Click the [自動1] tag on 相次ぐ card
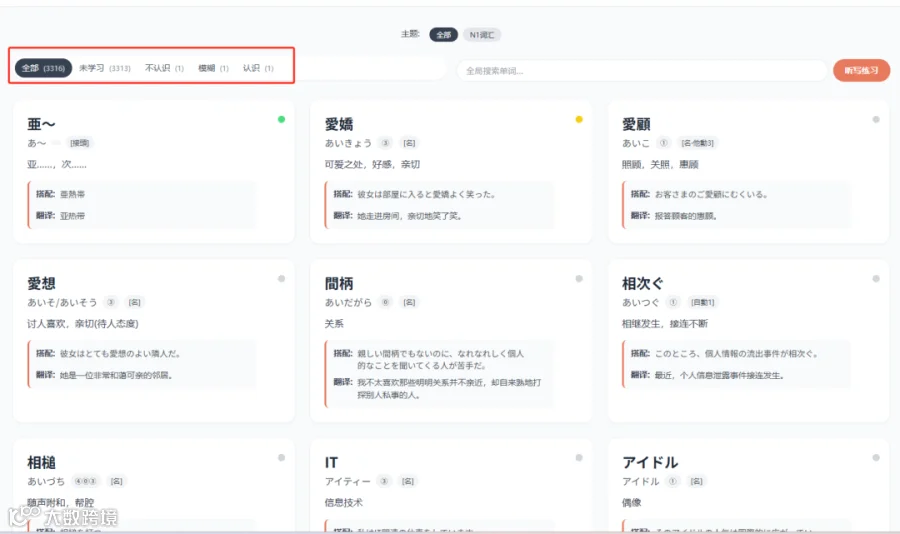Screen dimensions: 900x534 coord(703,302)
